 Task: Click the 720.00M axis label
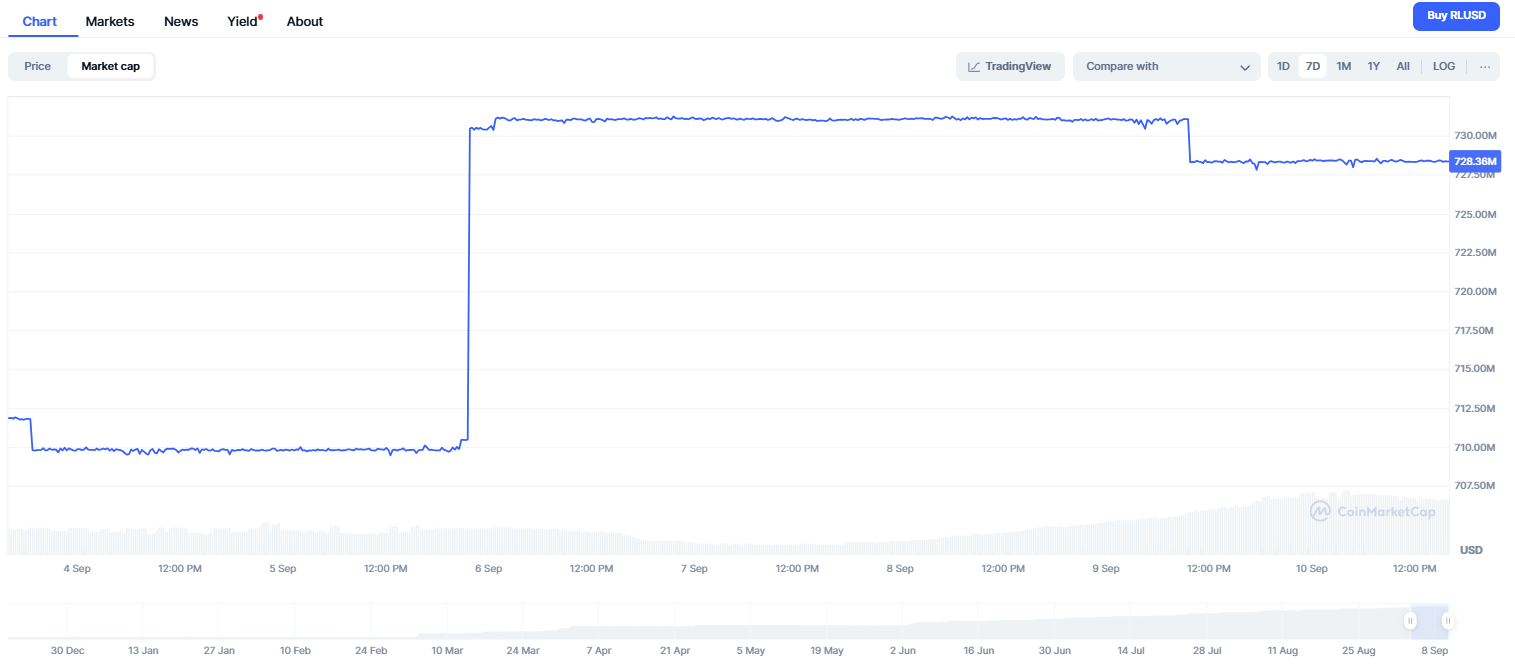[x=1475, y=292]
